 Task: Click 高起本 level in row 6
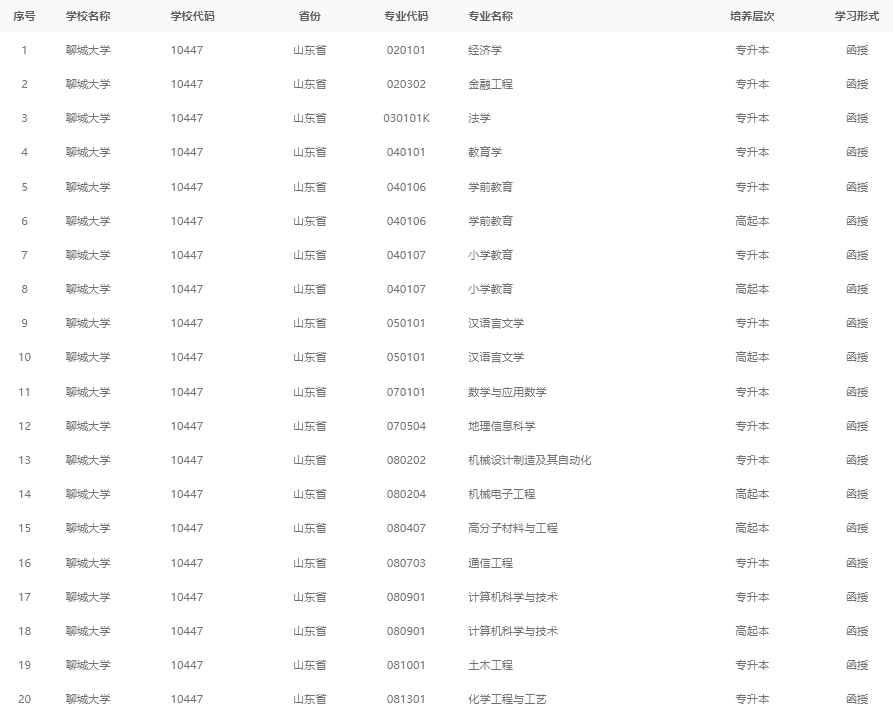coord(752,221)
